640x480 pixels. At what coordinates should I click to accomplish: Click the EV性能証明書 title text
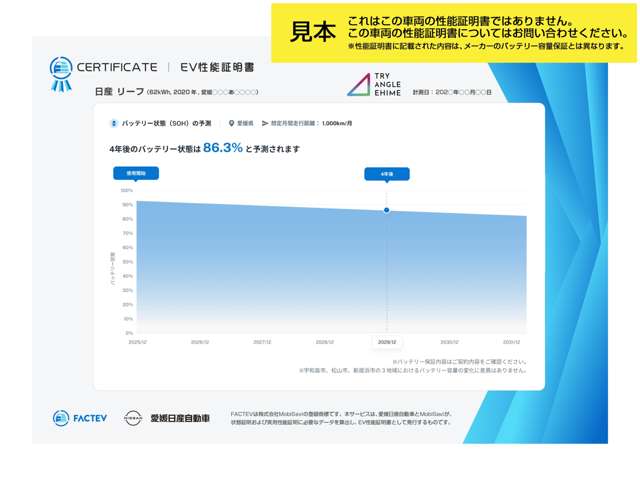[217, 67]
